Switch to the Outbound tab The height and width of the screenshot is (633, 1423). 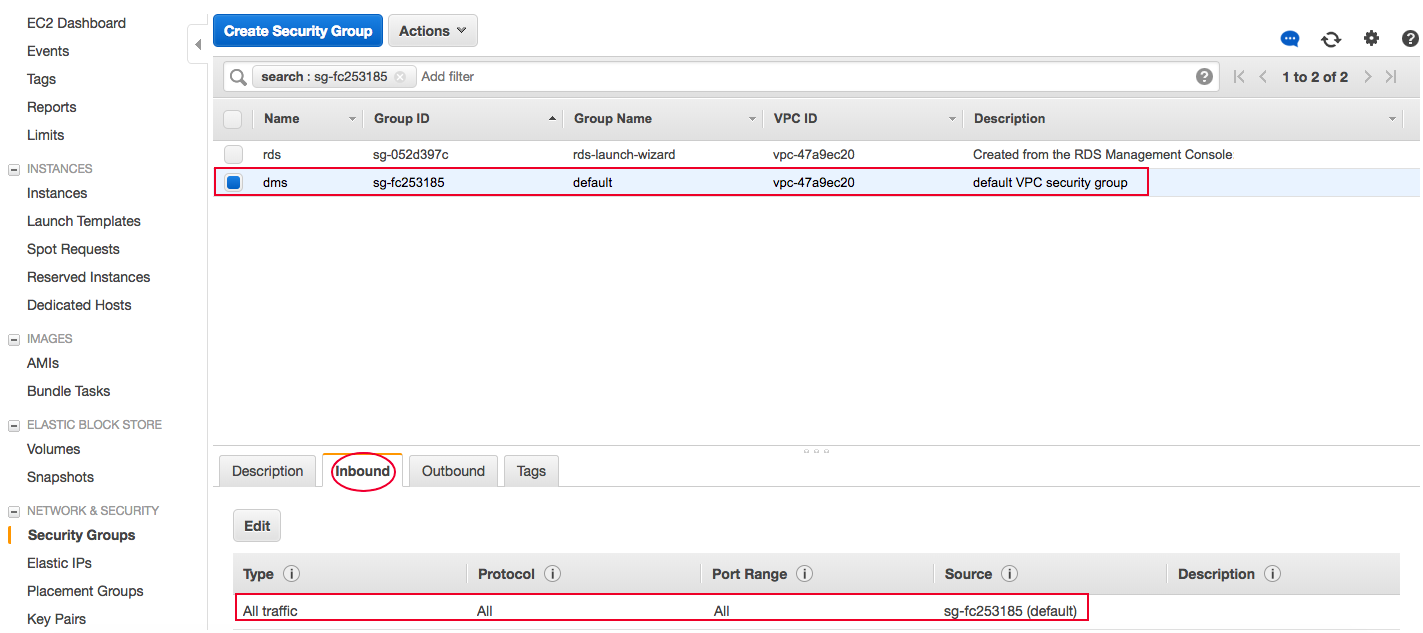point(453,471)
